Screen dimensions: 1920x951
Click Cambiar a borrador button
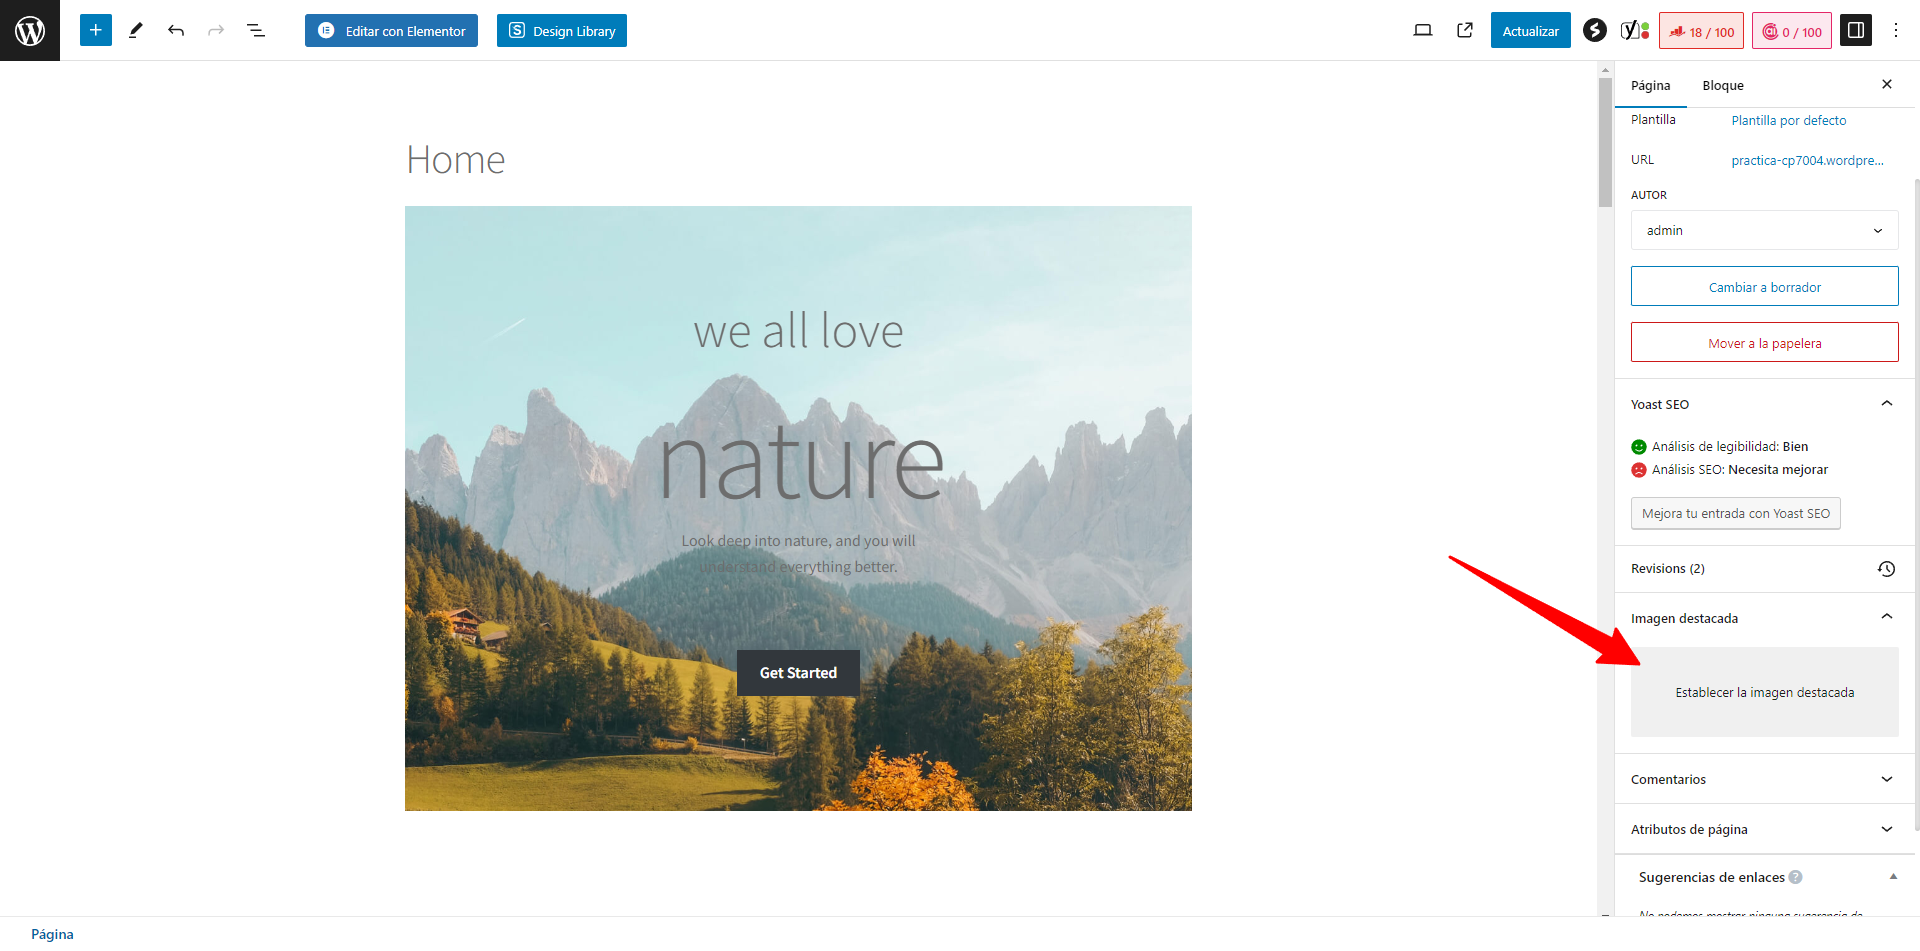tap(1764, 287)
